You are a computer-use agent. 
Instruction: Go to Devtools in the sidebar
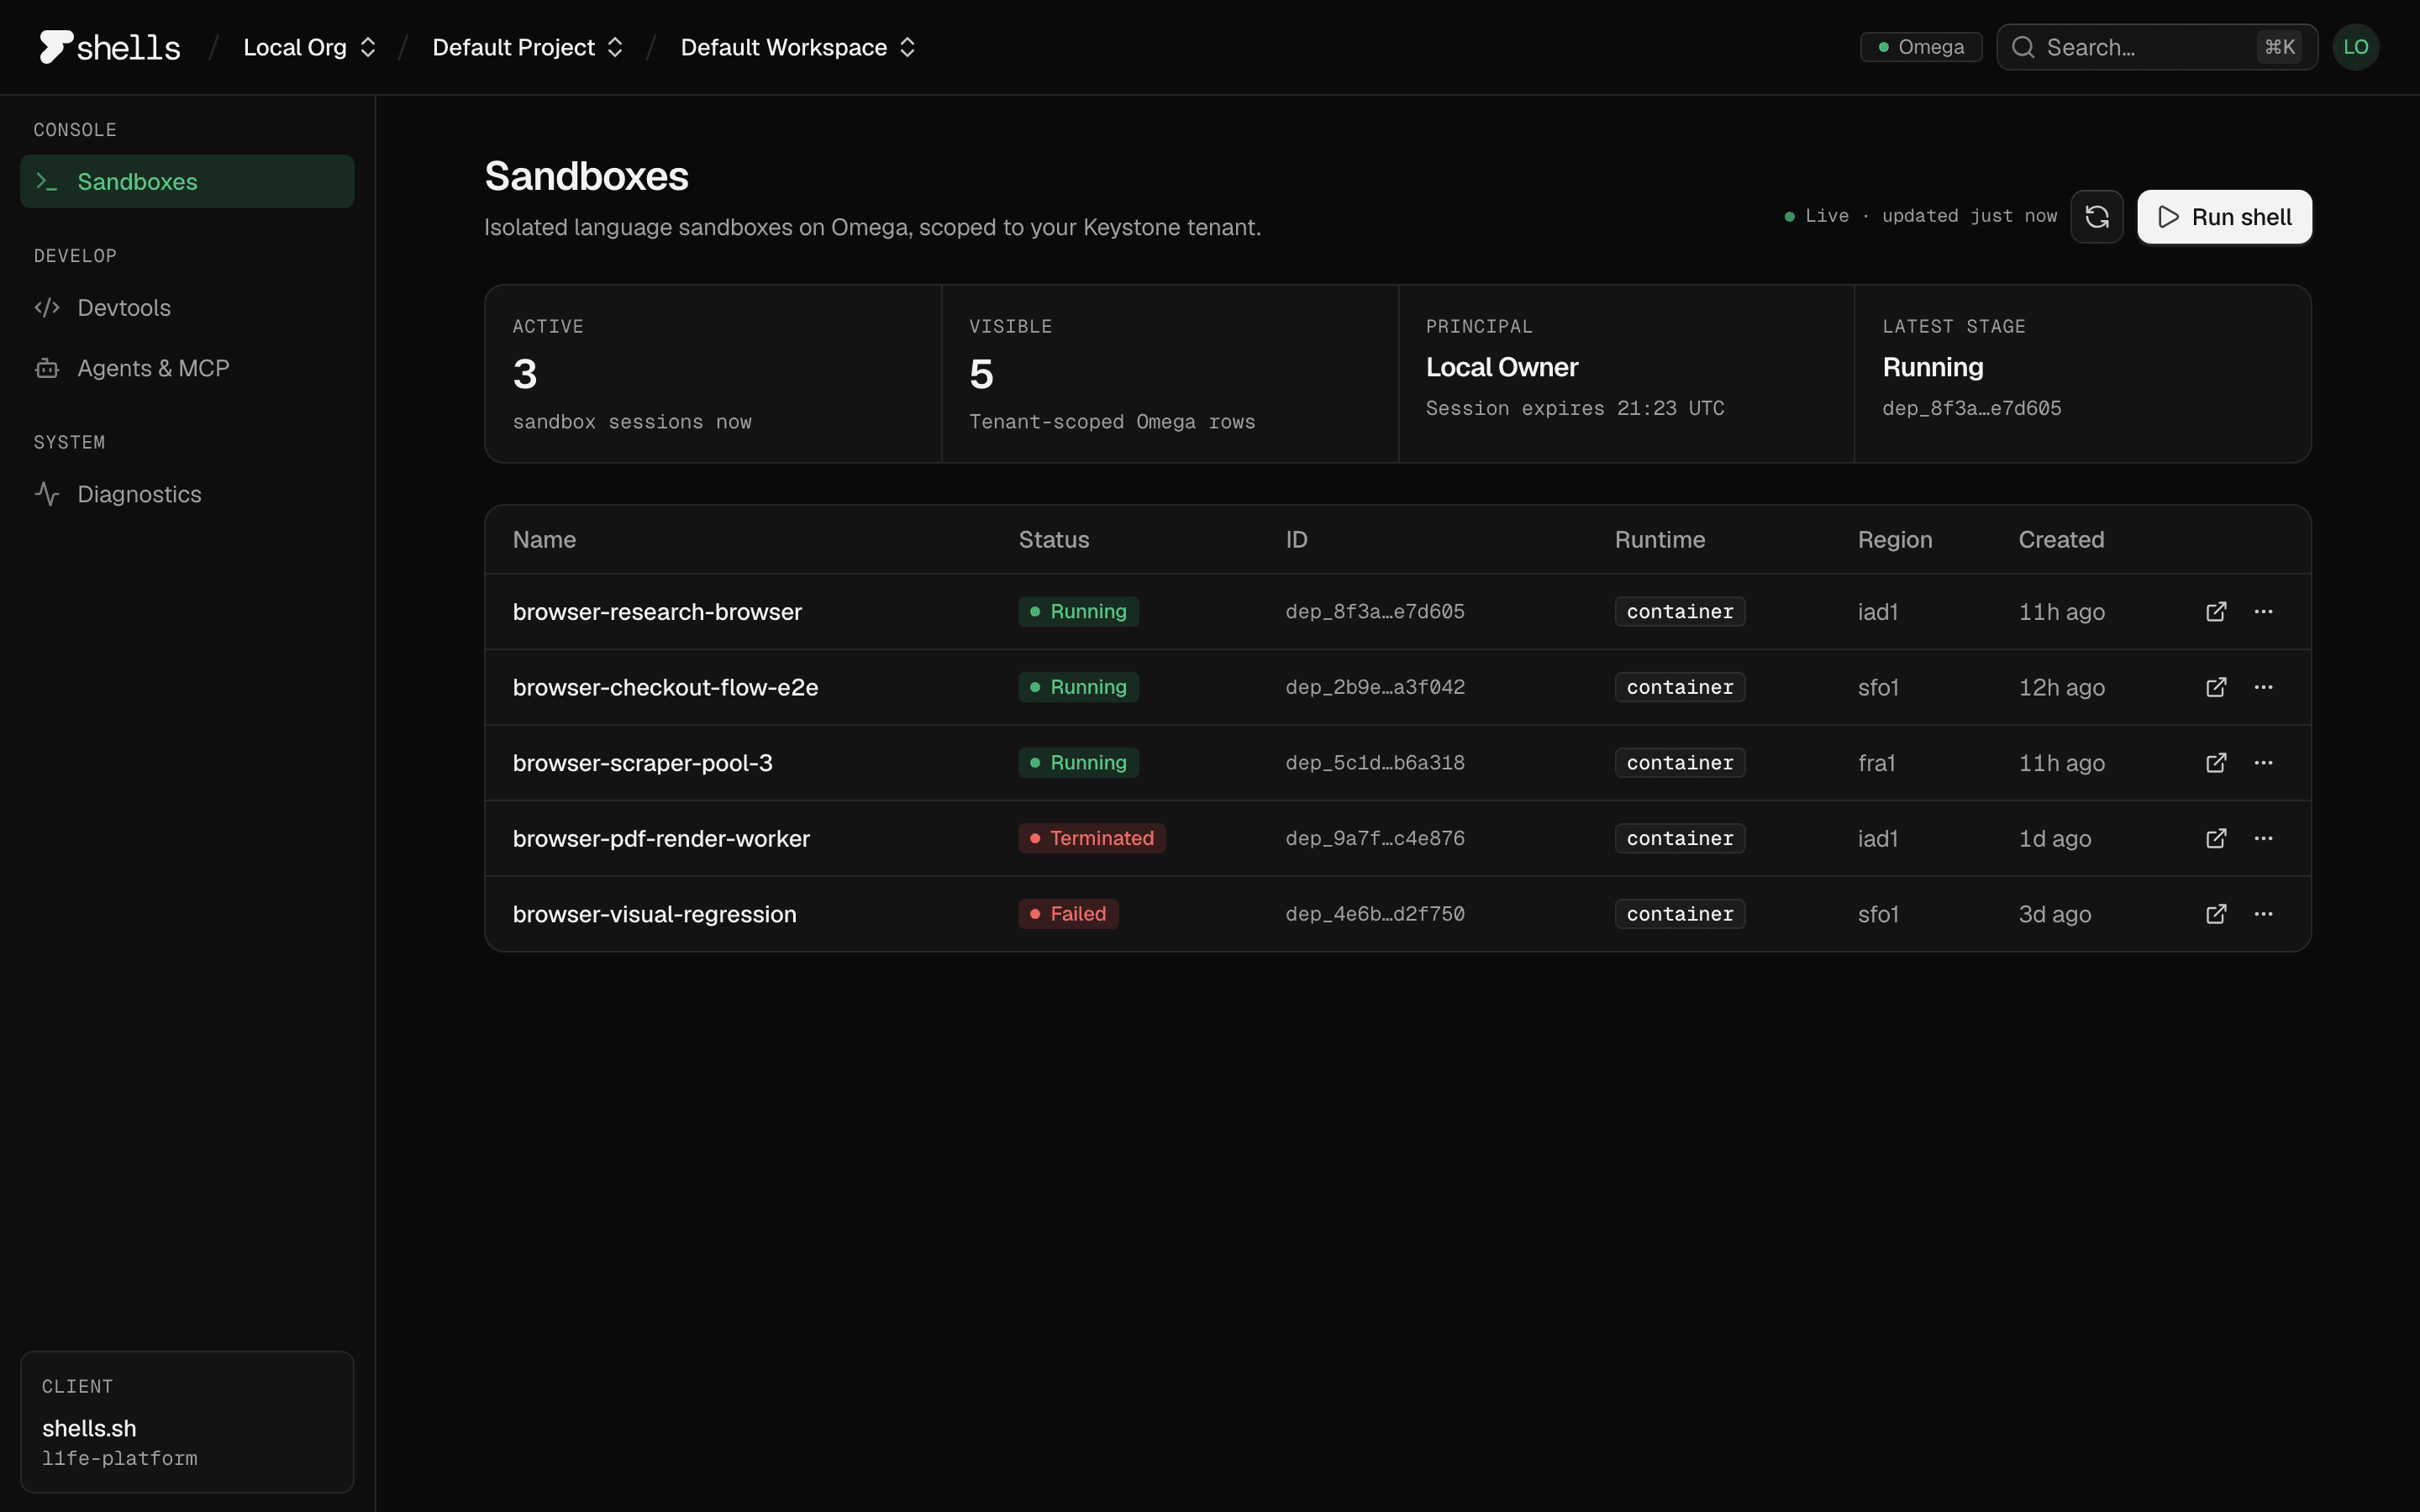click(x=187, y=307)
